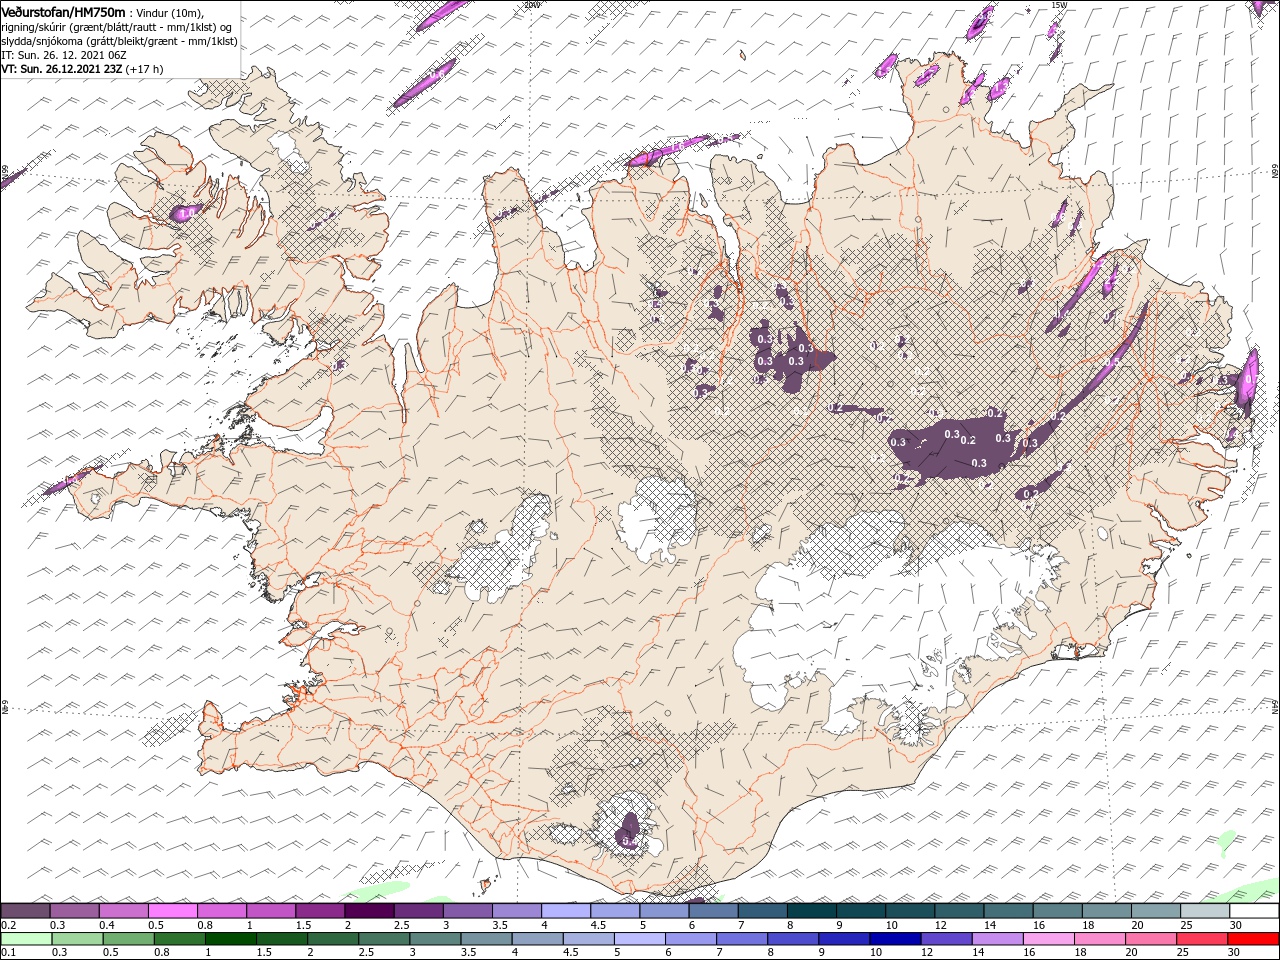Pick the dark teal snow swatch between 8 and 9
Screen dimensions: 1280x960
tap(811, 911)
